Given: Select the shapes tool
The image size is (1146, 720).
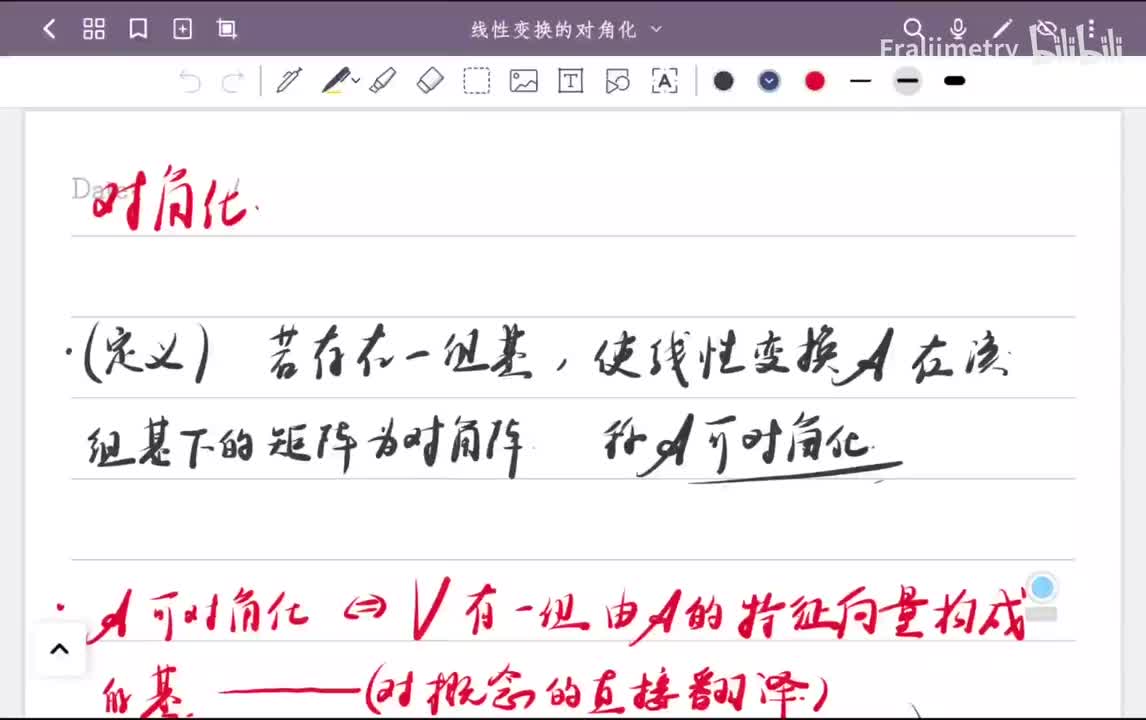Looking at the screenshot, I should [618, 80].
